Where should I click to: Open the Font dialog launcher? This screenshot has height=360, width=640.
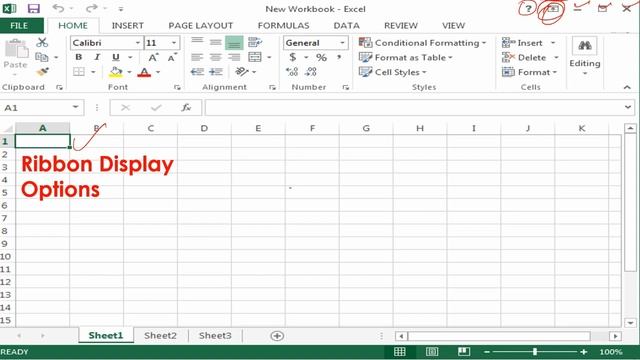[177, 87]
